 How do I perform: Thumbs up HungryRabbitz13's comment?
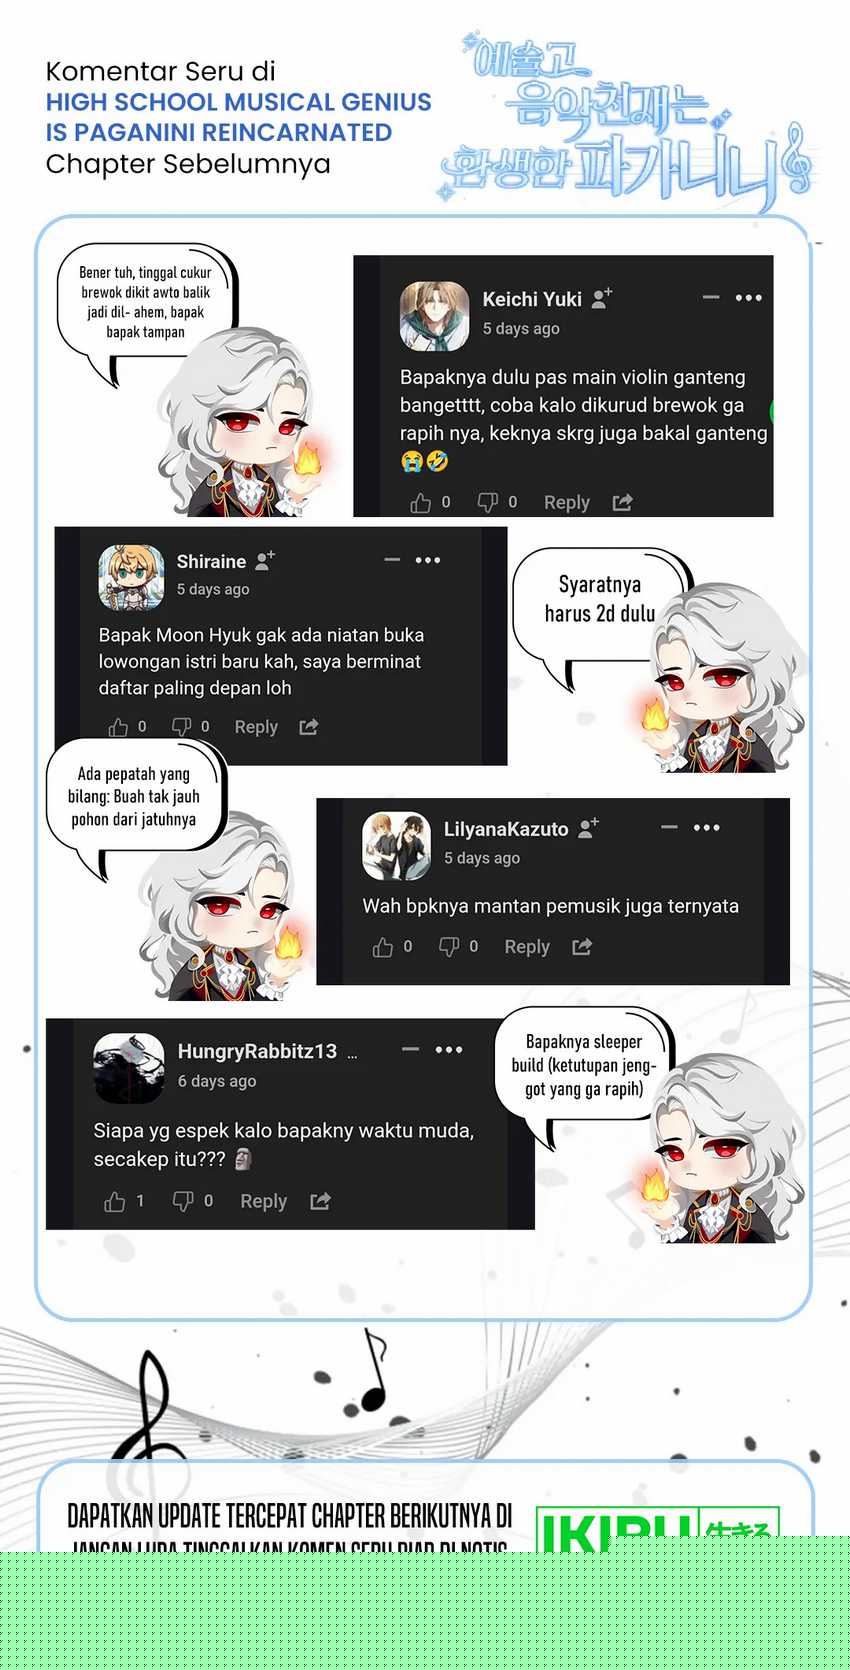click(x=115, y=1201)
